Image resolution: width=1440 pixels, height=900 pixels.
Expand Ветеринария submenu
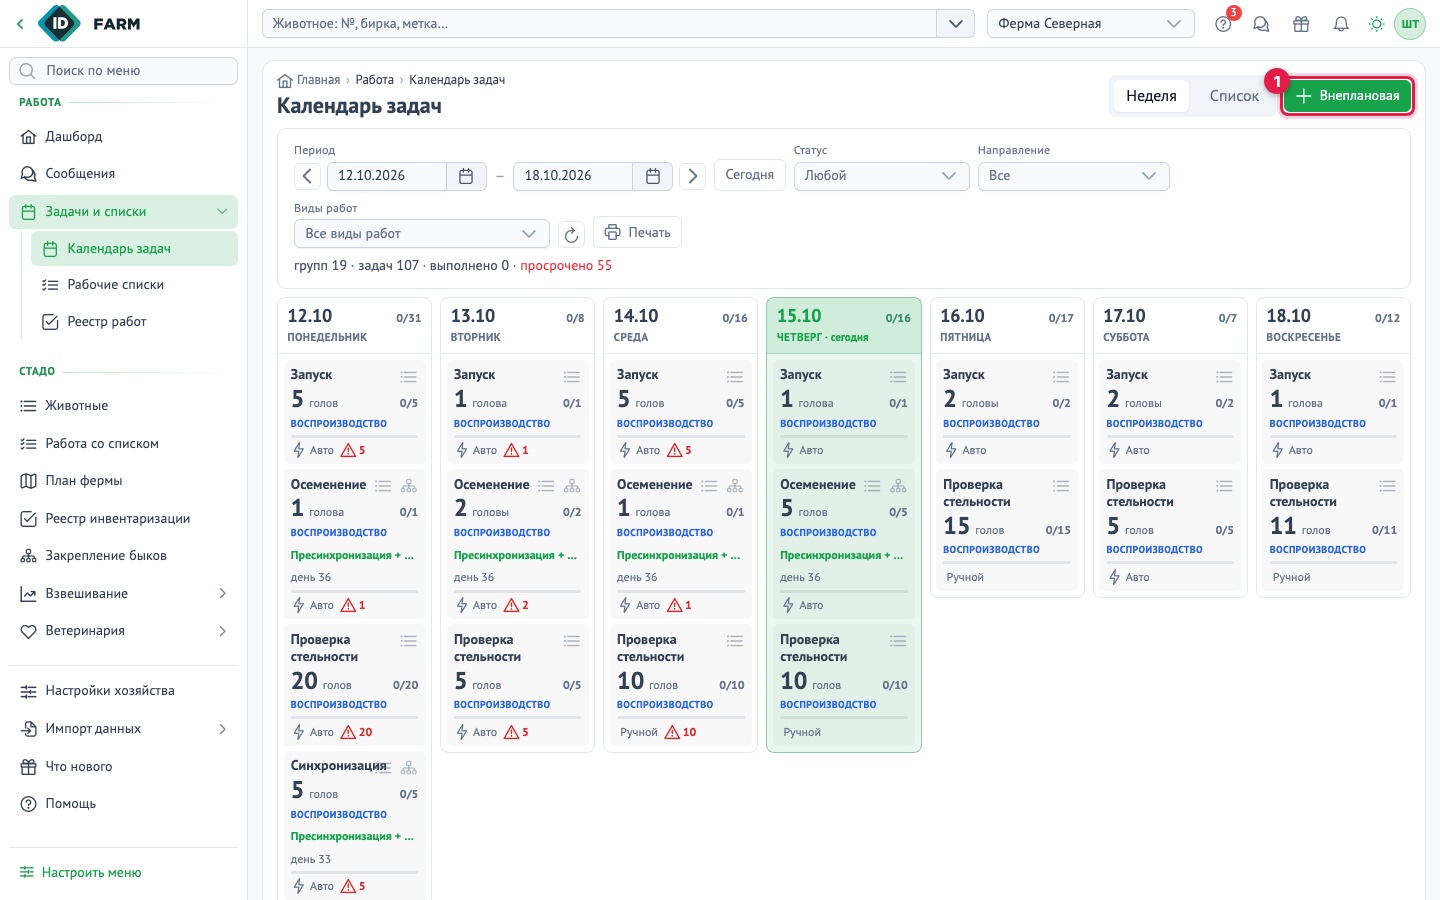222,631
